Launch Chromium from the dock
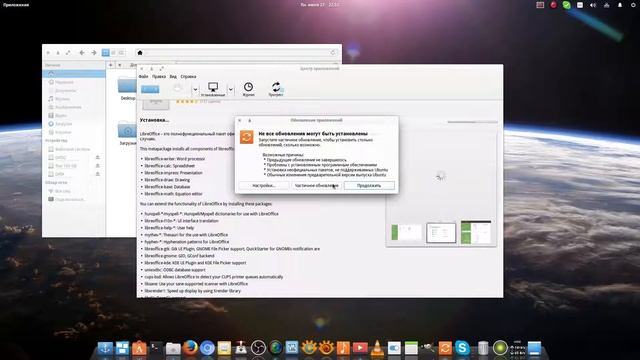The width and height of the screenshot is (640, 360). [x=207, y=348]
